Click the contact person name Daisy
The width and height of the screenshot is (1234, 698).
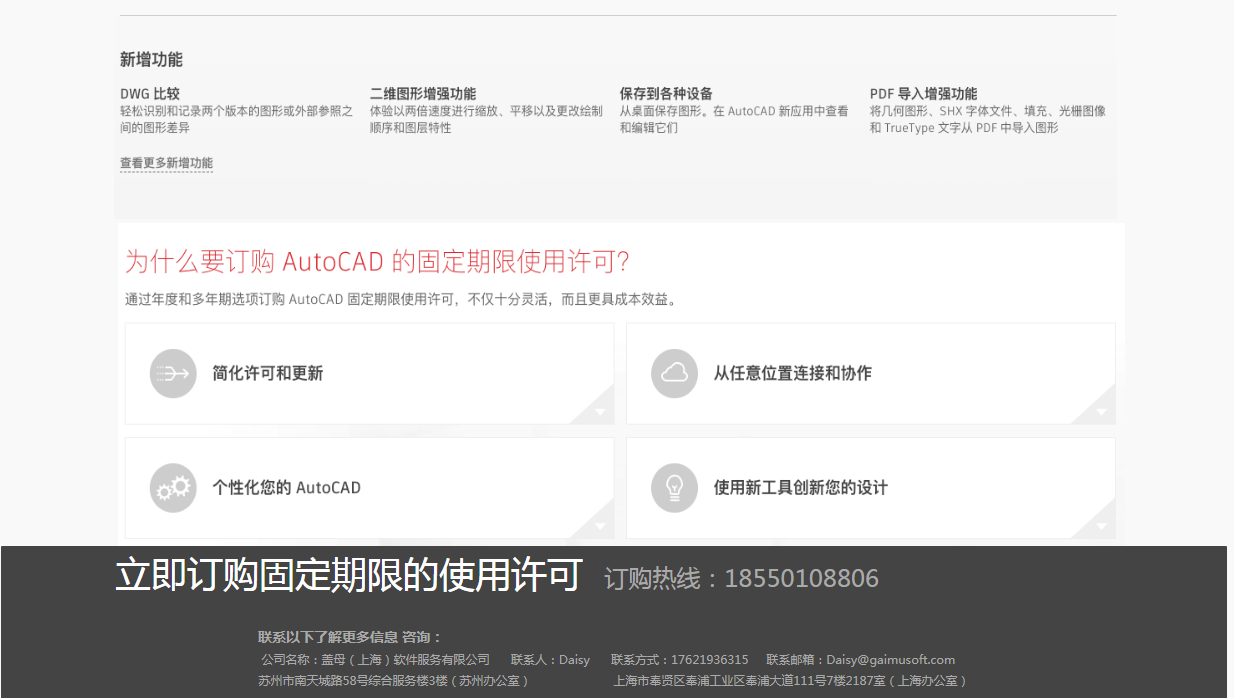click(574, 660)
